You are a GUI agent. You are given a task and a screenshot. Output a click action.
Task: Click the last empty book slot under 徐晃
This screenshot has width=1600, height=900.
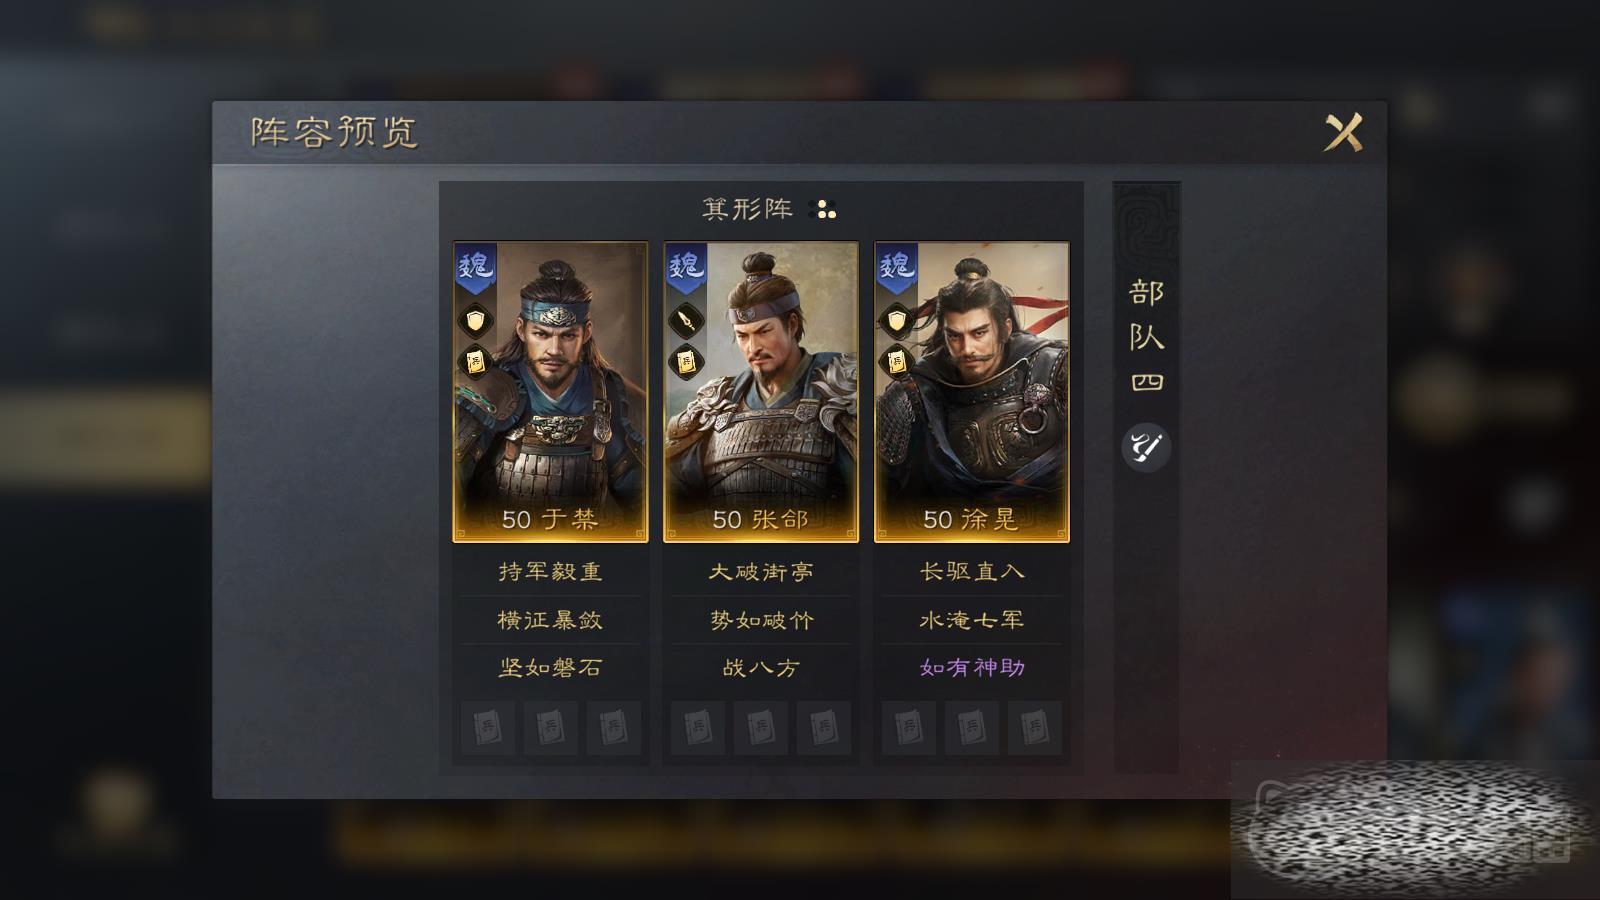pyautogui.click(x=1035, y=728)
